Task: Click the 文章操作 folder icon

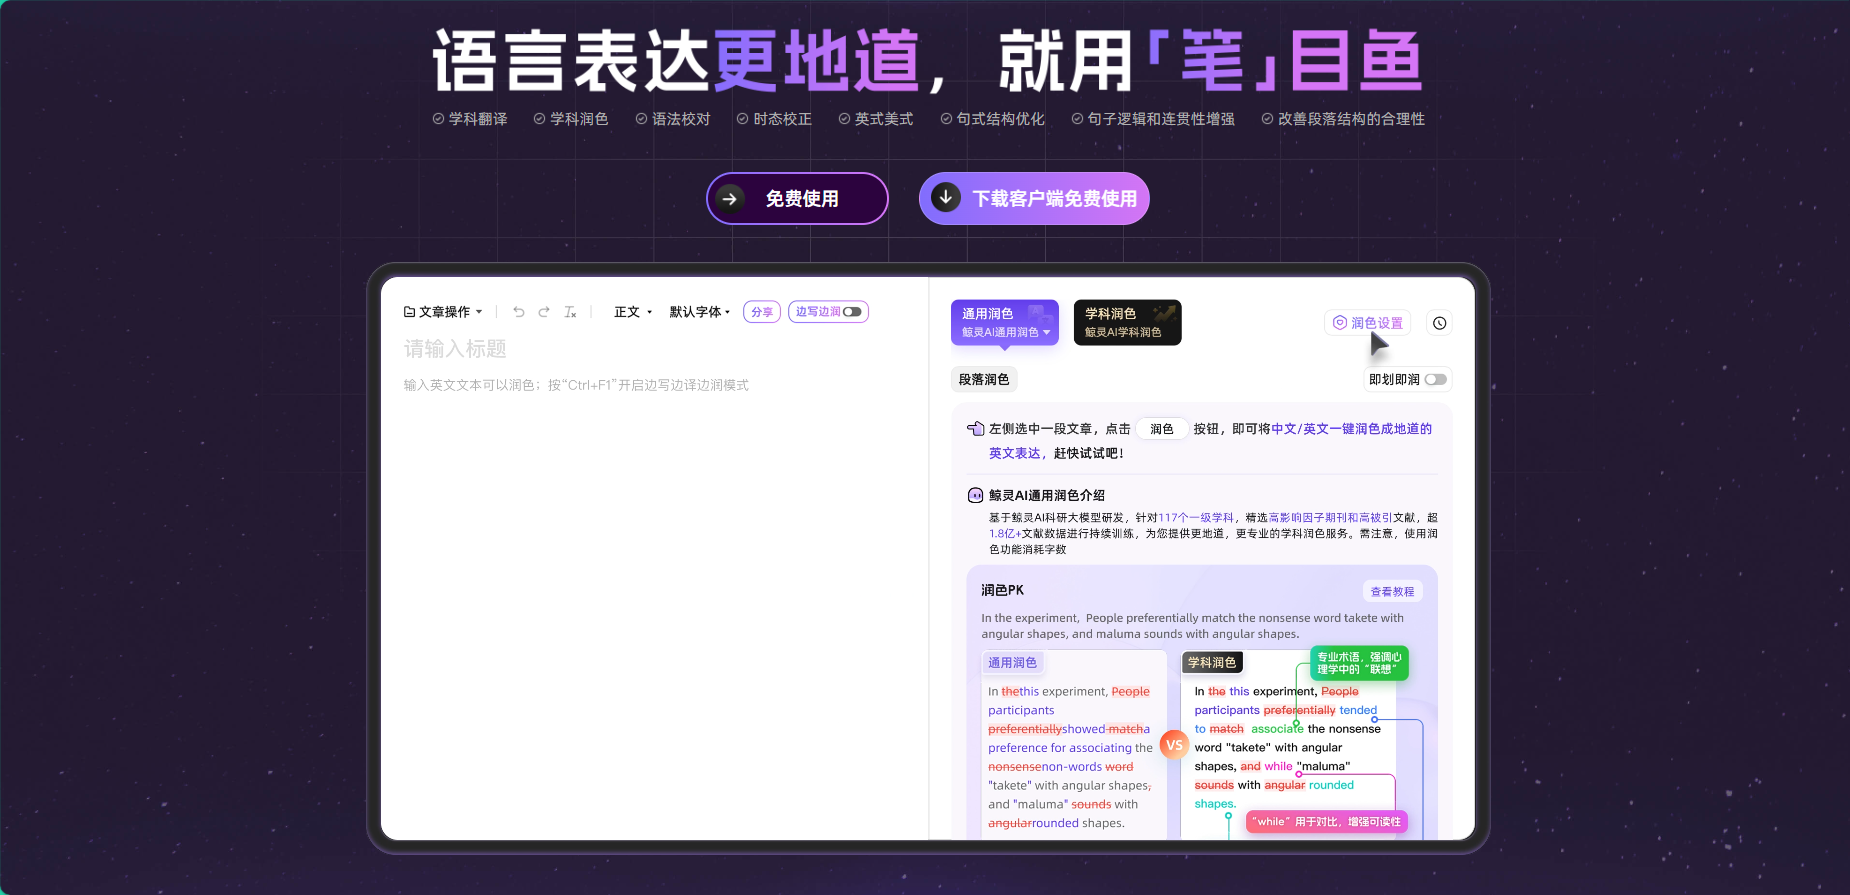Action: 409,312
